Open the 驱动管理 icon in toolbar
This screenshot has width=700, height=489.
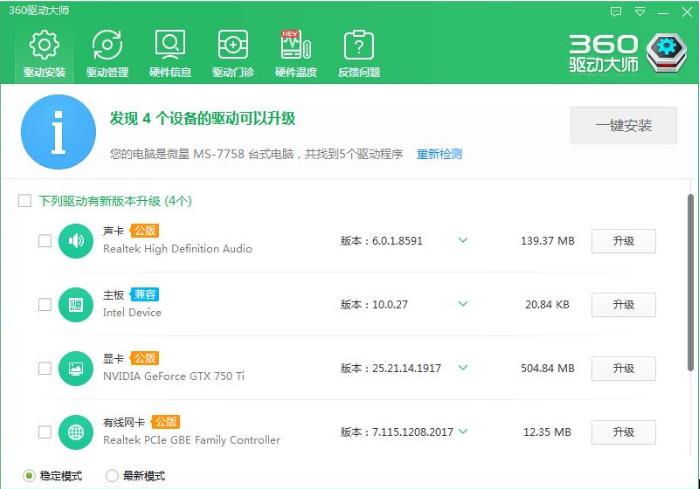tap(107, 46)
